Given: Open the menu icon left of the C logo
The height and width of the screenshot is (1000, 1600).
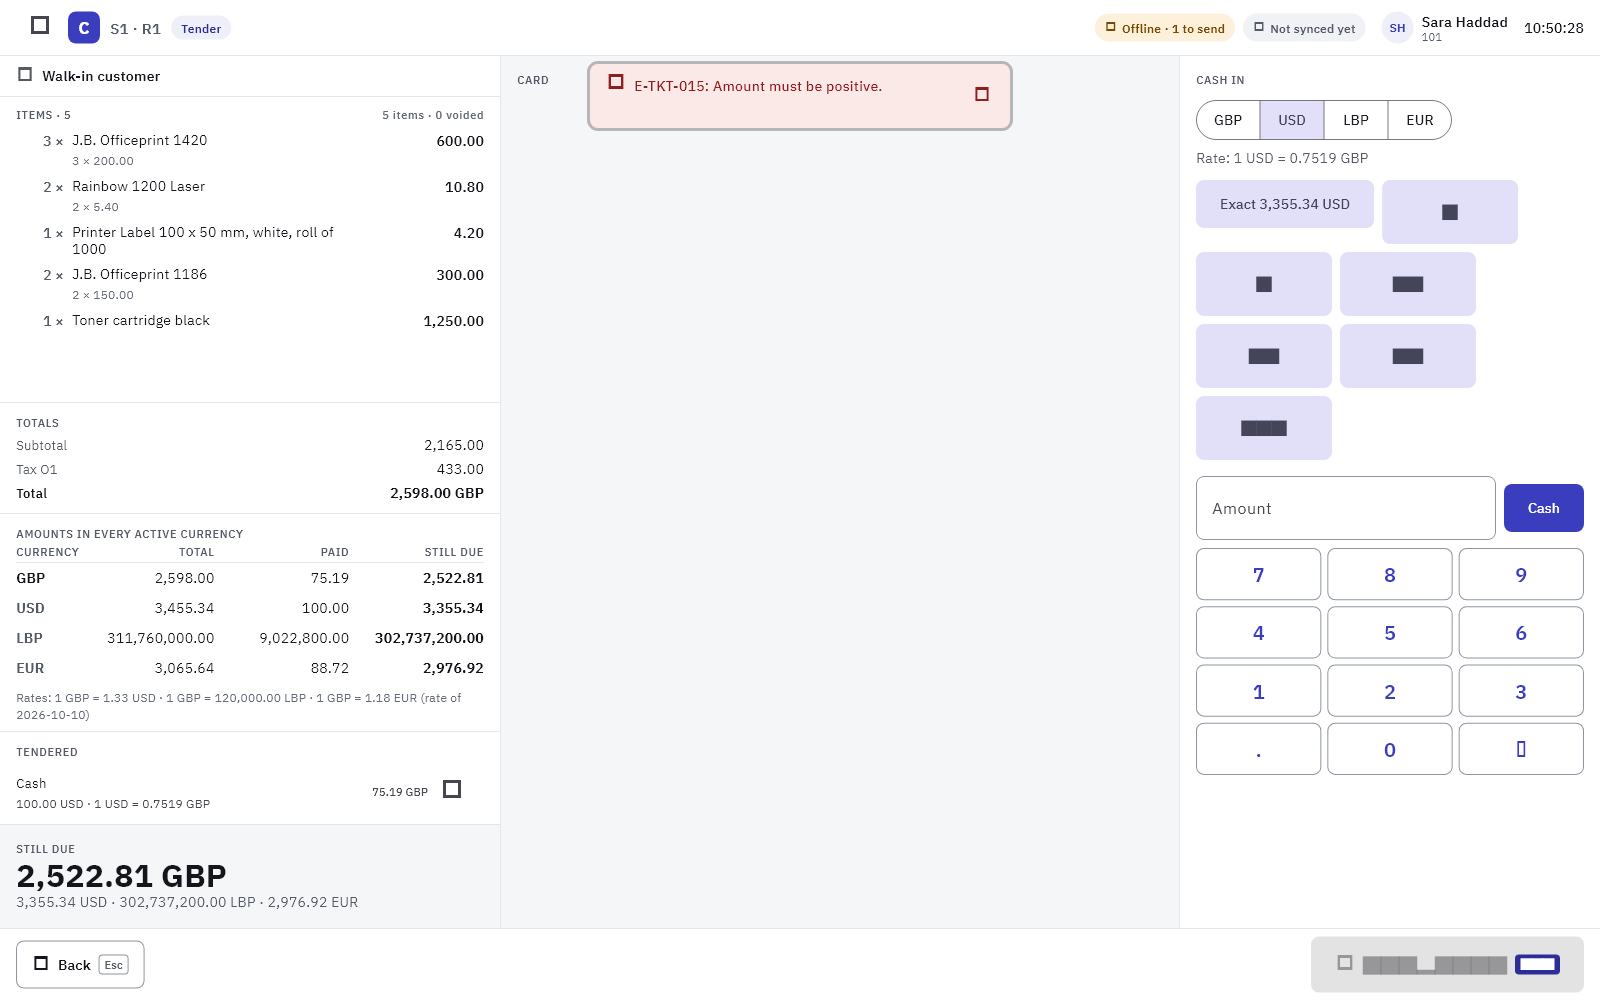Looking at the screenshot, I should click(x=40, y=25).
